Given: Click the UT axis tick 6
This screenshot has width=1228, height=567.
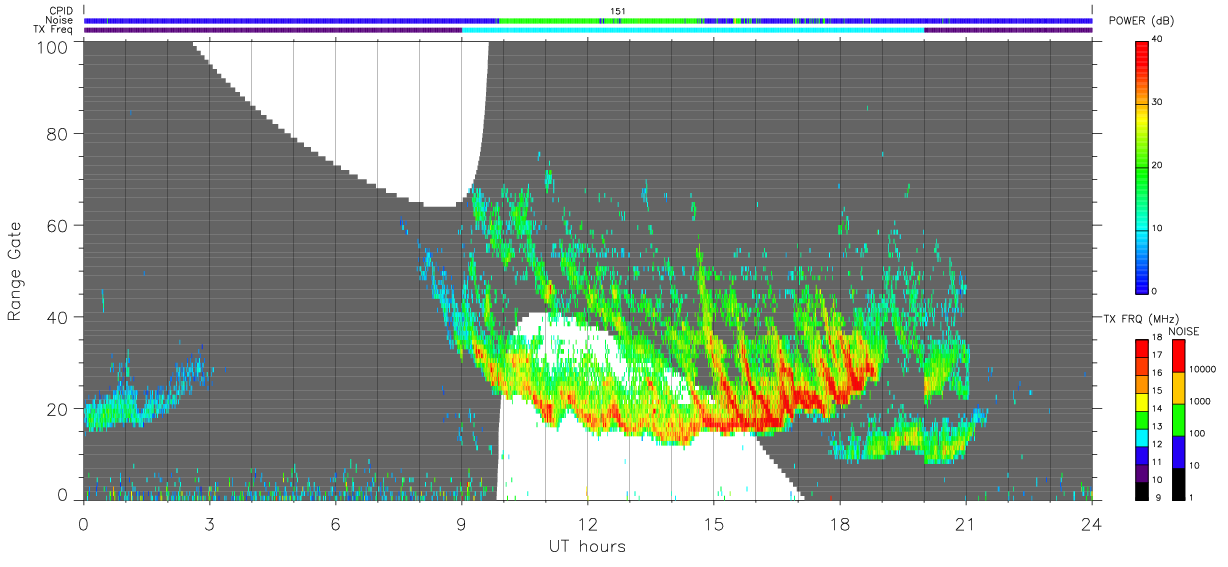Looking at the screenshot, I should tap(335, 523).
